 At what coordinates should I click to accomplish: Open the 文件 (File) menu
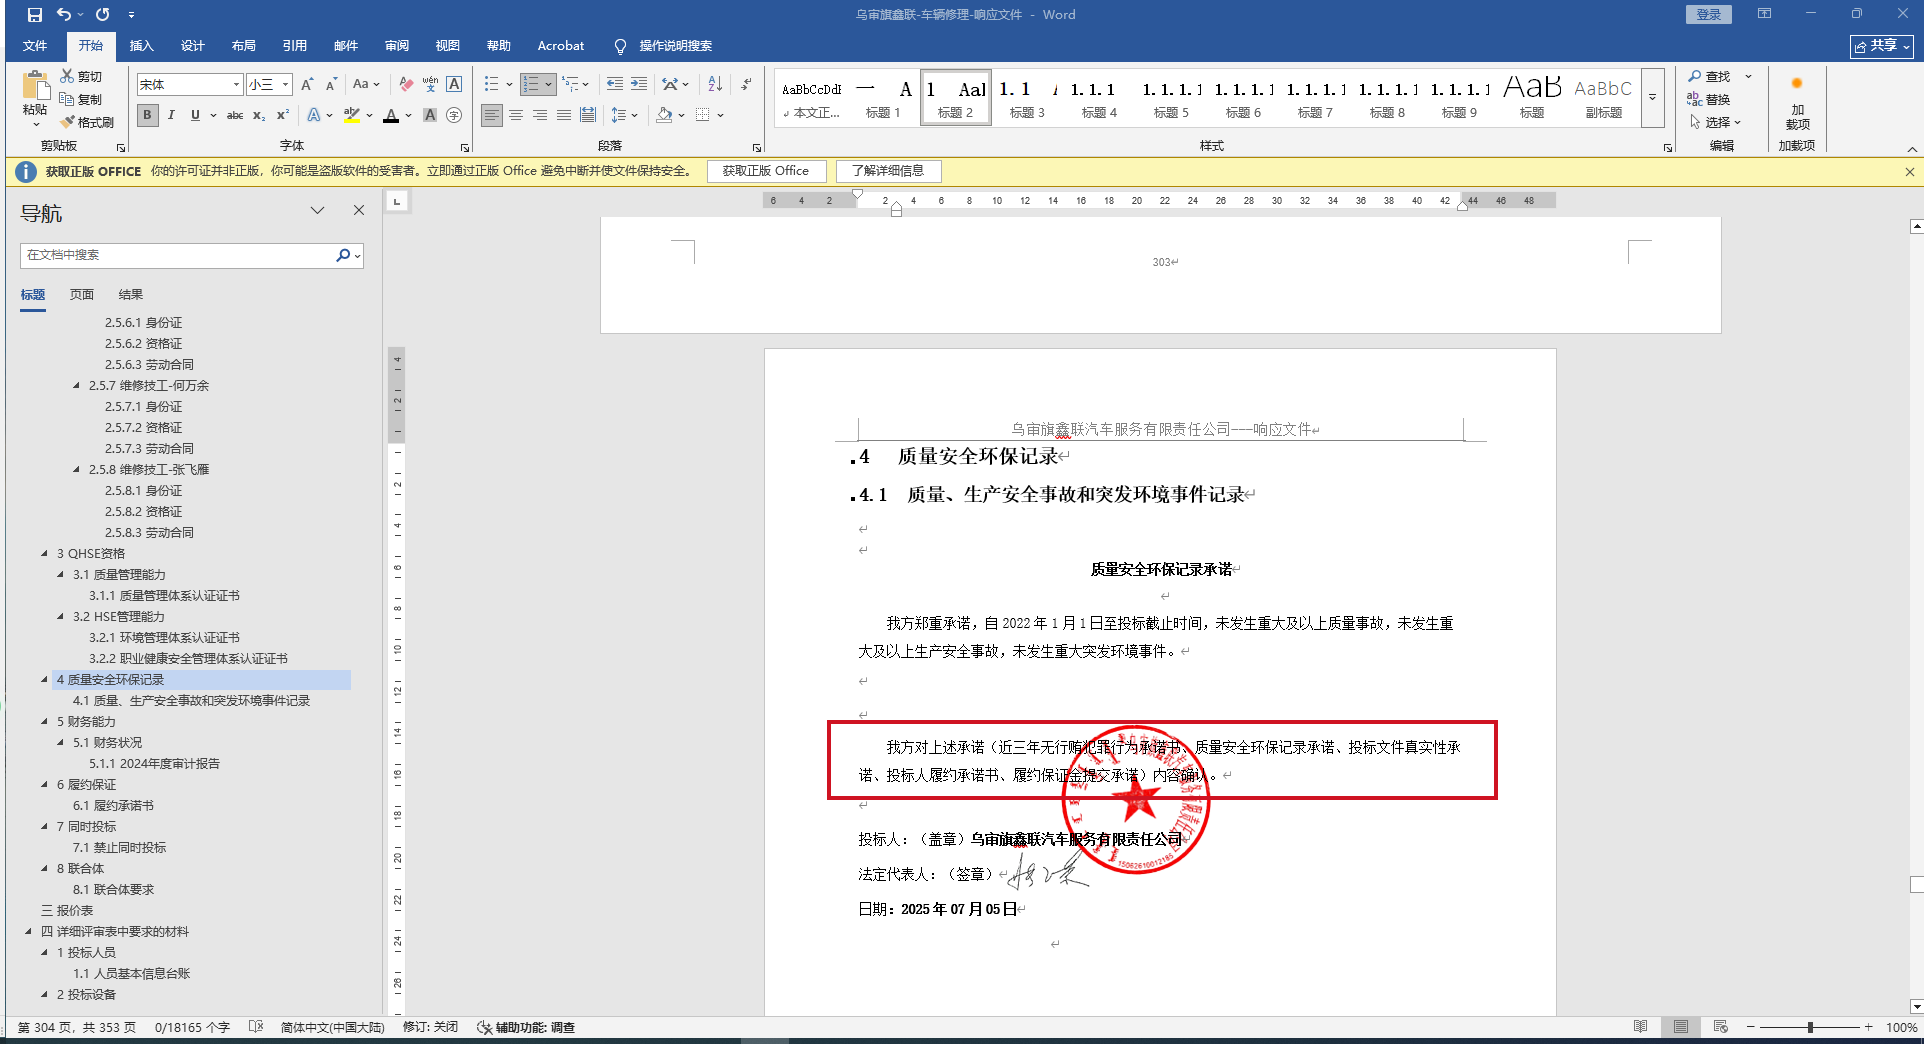click(35, 46)
